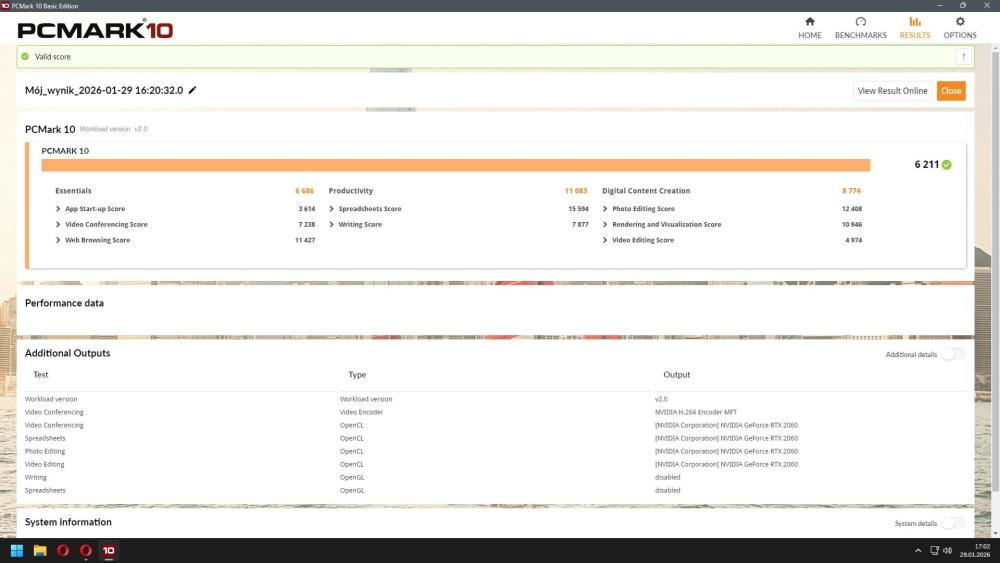Screen dimensions: 1000x563
Task: Click the Output column header
Action: 677,375
